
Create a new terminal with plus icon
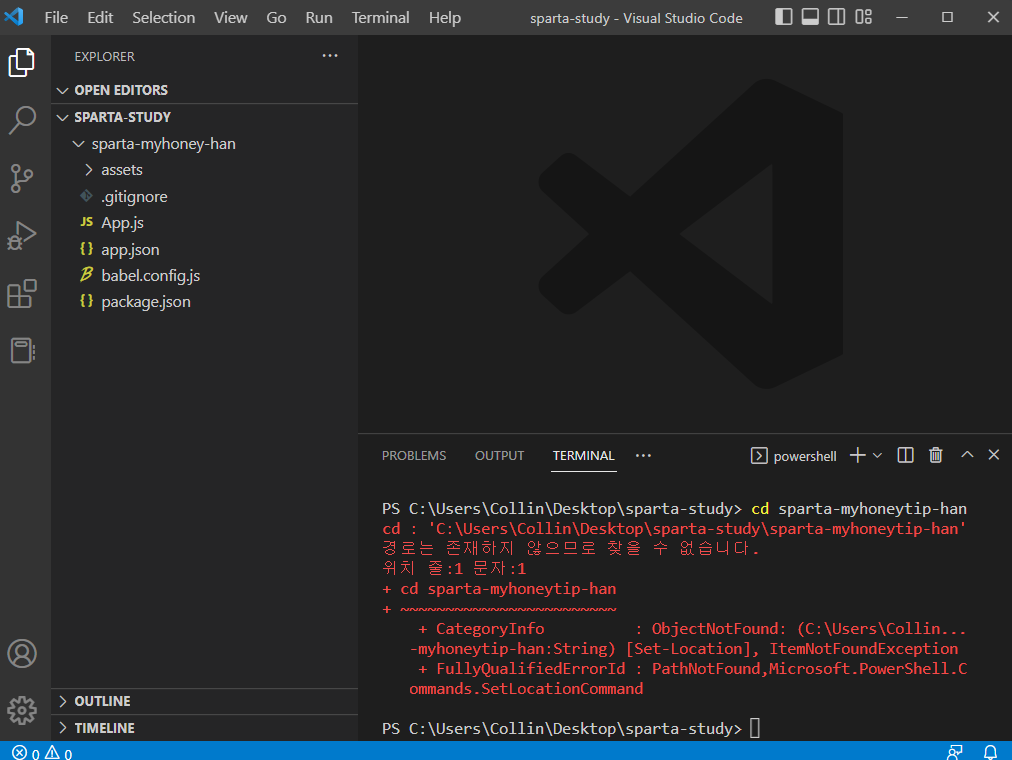pos(857,455)
